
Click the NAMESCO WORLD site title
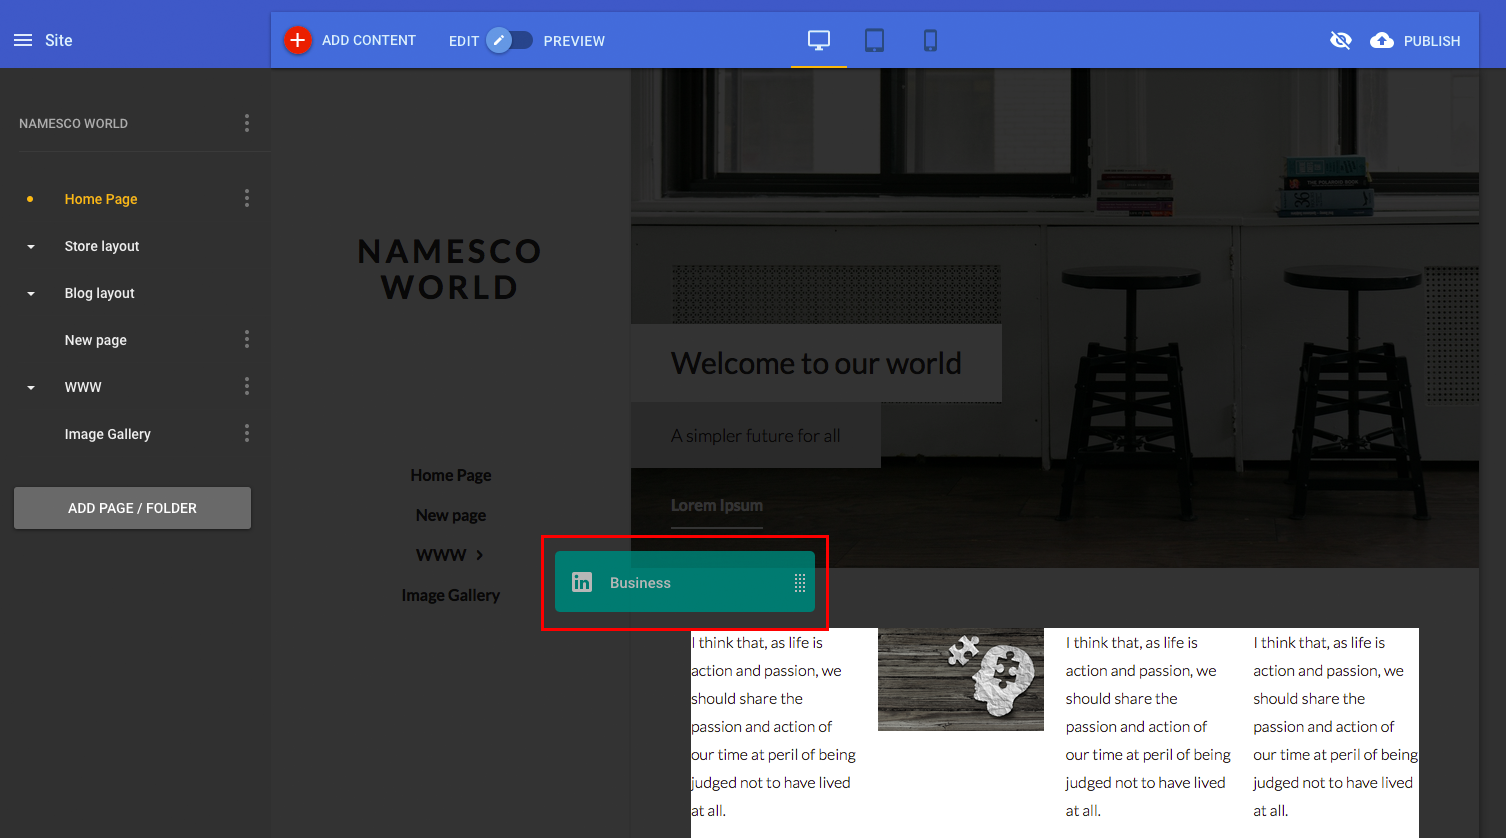point(73,124)
